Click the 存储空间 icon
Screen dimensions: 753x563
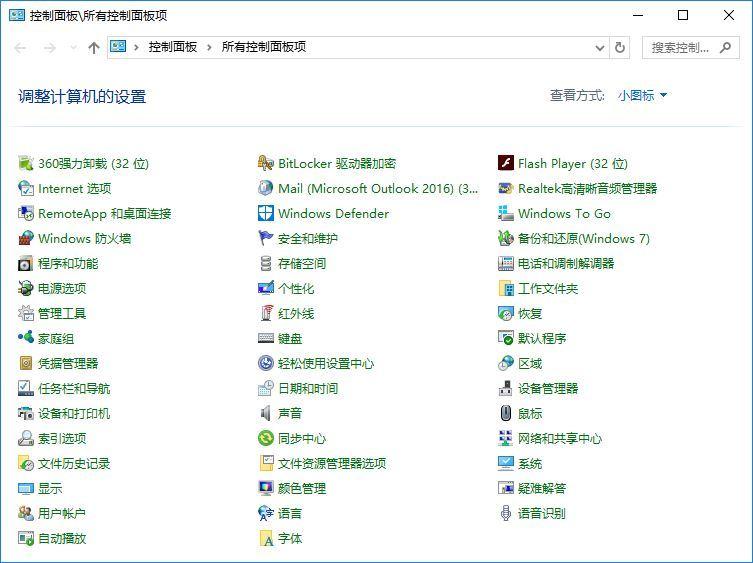pyautogui.click(x=266, y=263)
